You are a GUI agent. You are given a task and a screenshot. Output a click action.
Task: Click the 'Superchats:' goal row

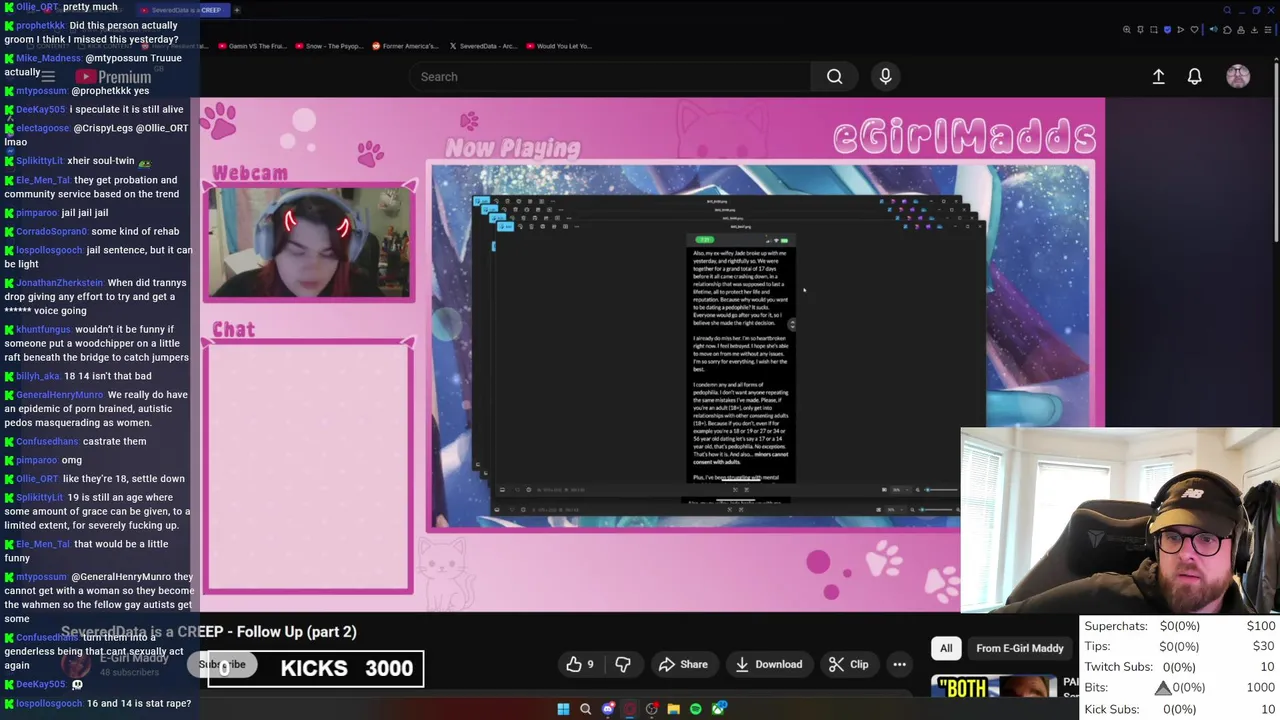[1180, 626]
